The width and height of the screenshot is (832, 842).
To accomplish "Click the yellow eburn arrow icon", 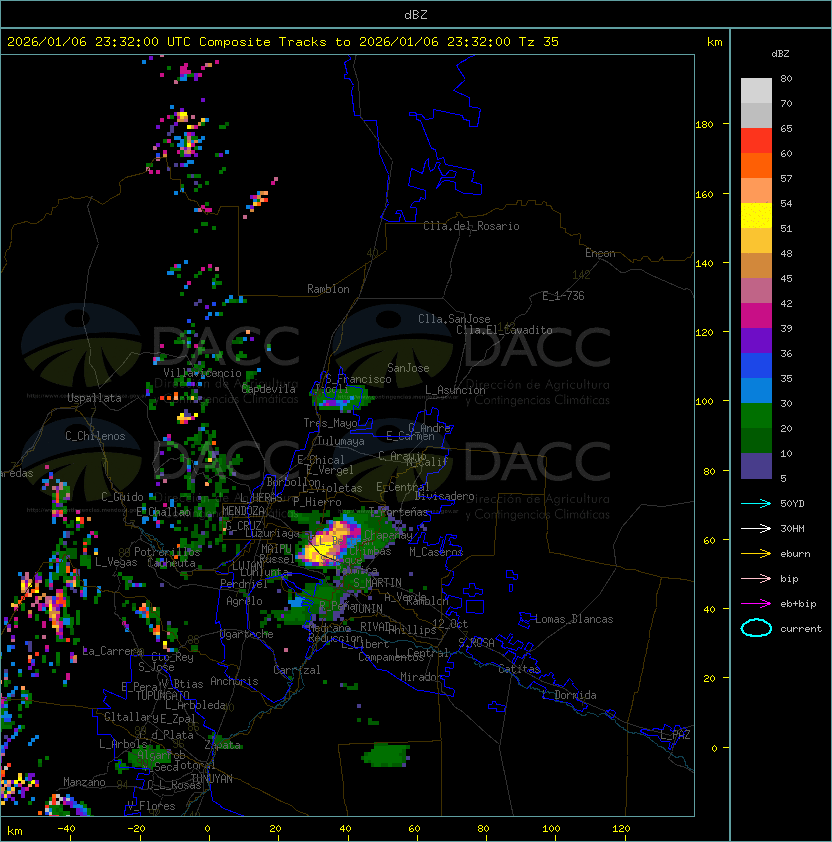I will coord(756,554).
